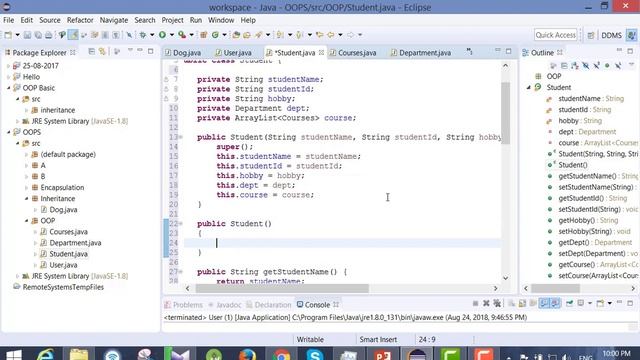Click the Open Perspective icon
This screenshot has width=640, height=360.
(591, 36)
